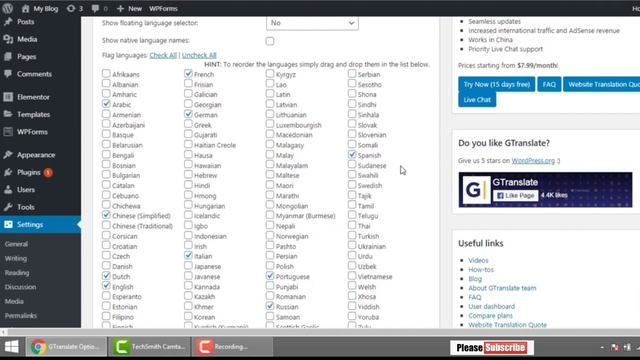640x360 pixels.
Task: Click the Live Chat button
Action: coord(477,100)
